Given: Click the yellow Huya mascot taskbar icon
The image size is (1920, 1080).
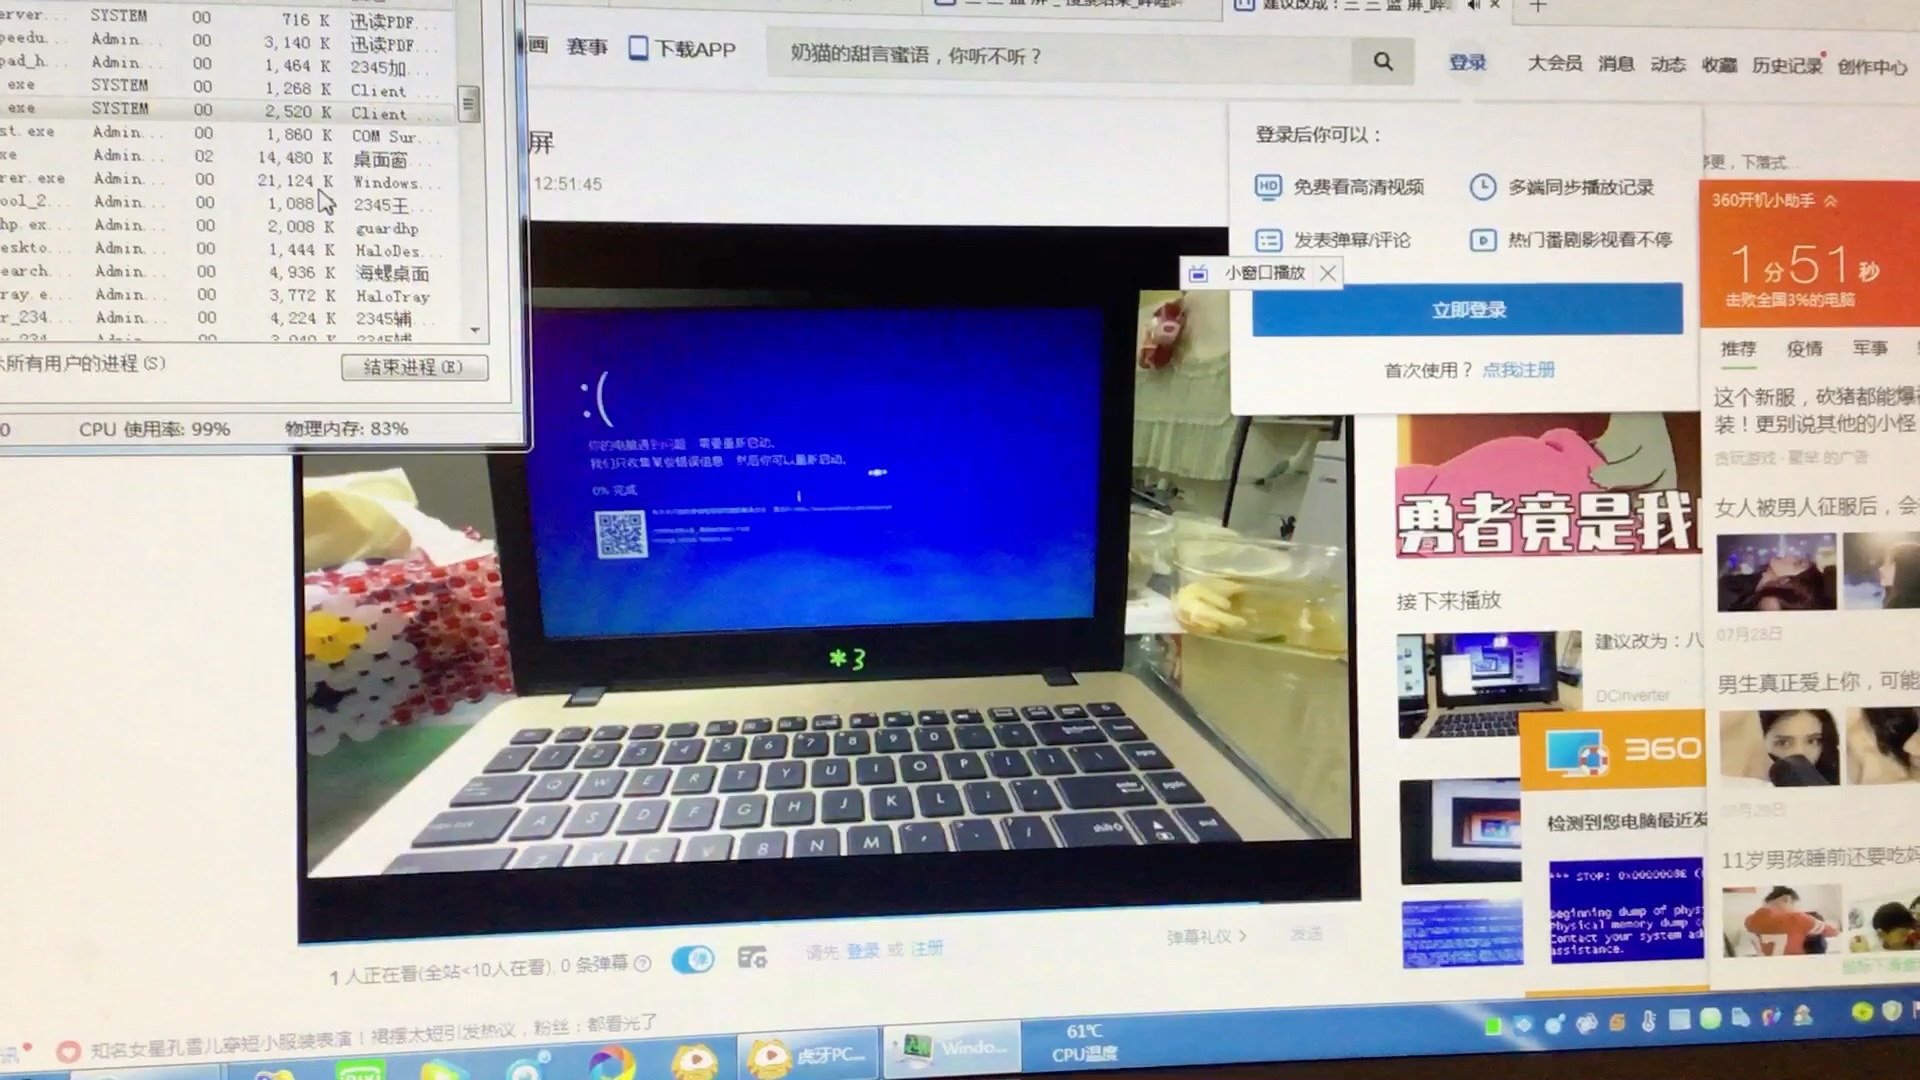Looking at the screenshot, I should pos(695,1060).
